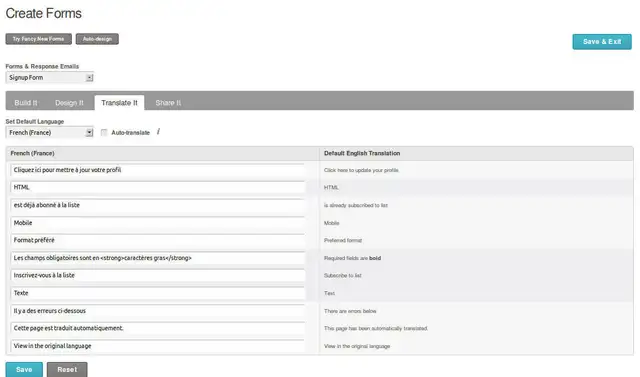Edit the 'Il y a des erreurs ci-dessous' field

point(158,311)
